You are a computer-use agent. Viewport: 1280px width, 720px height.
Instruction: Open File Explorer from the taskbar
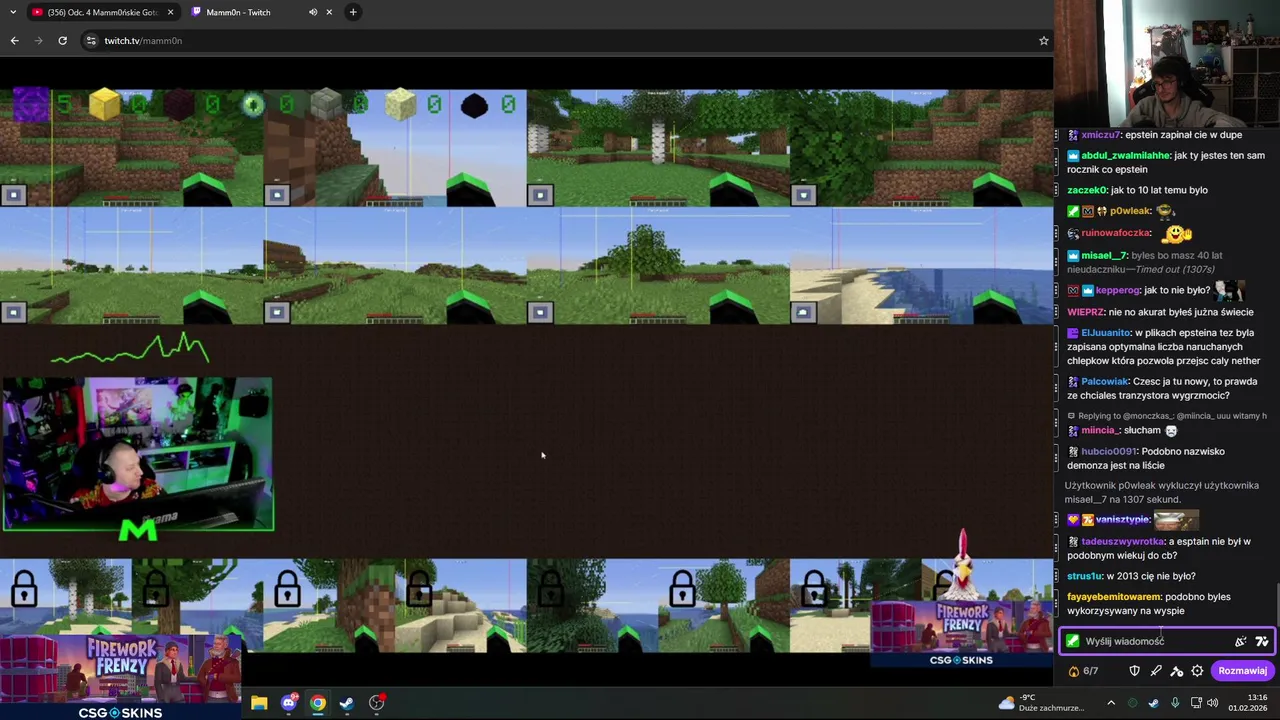[x=259, y=703]
